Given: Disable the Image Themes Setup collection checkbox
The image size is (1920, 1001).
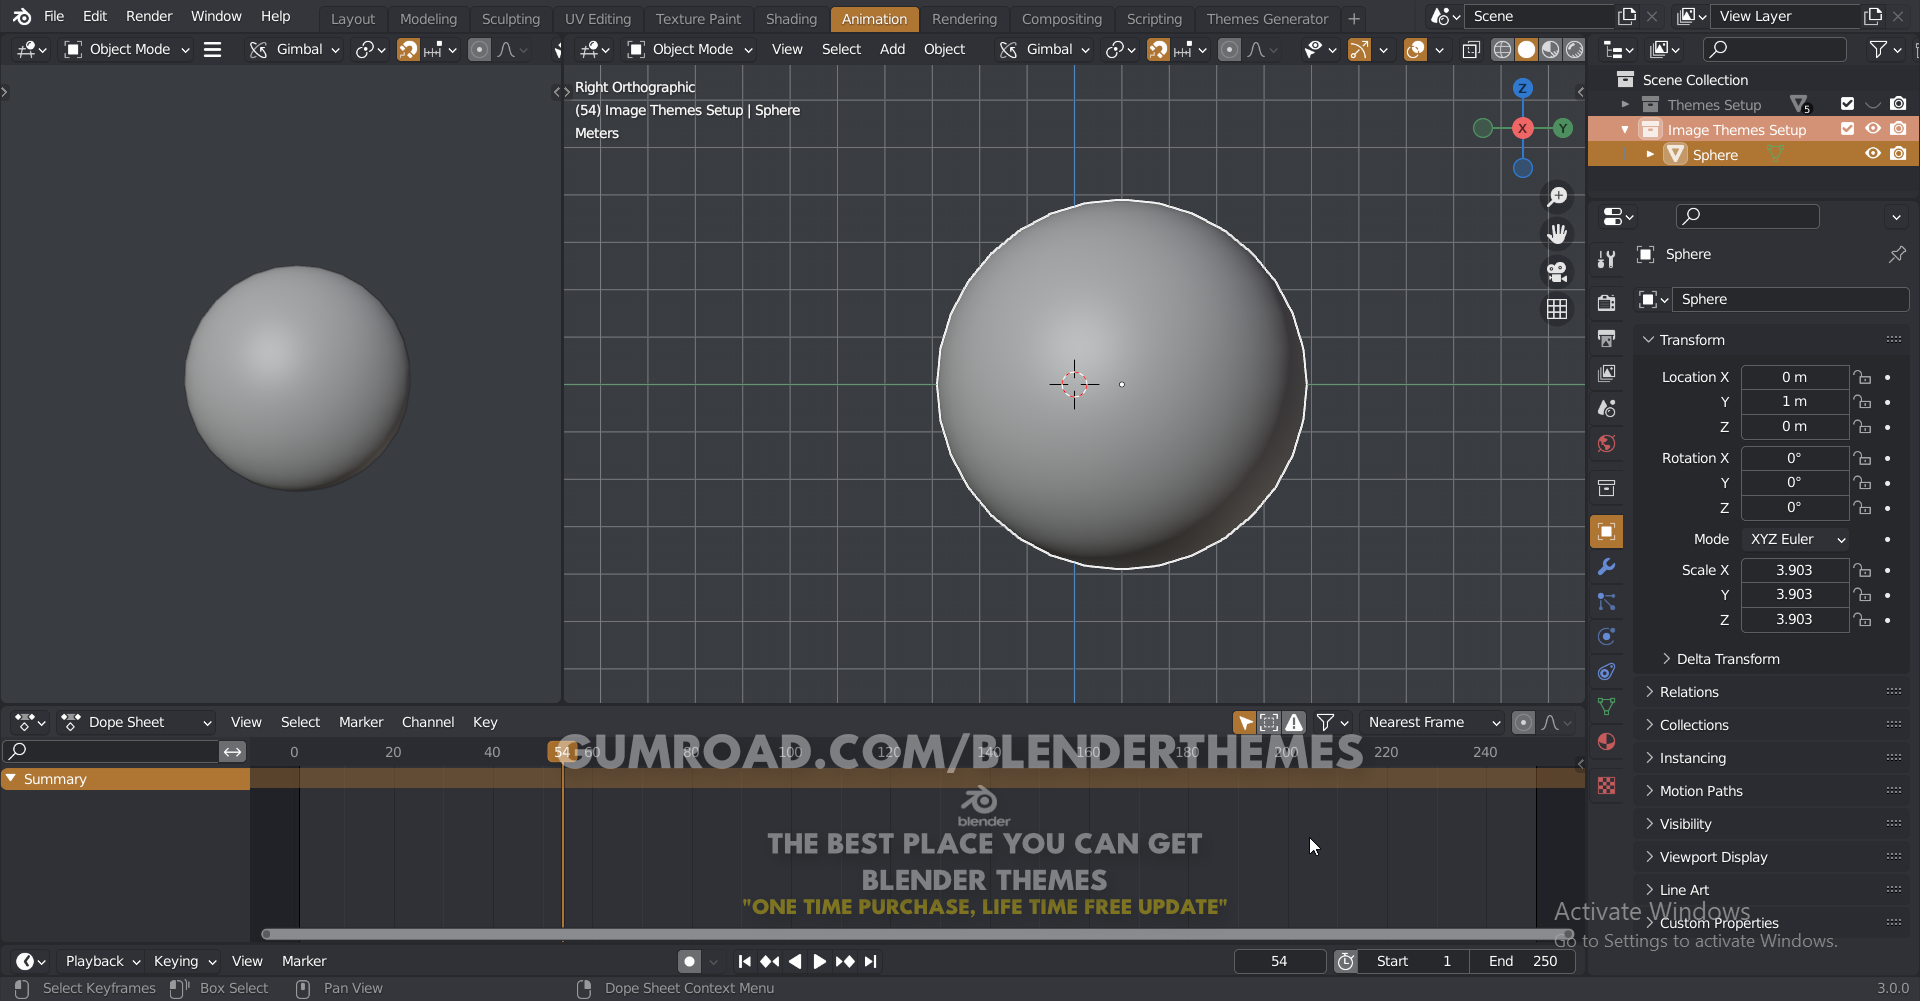Looking at the screenshot, I should (x=1848, y=128).
